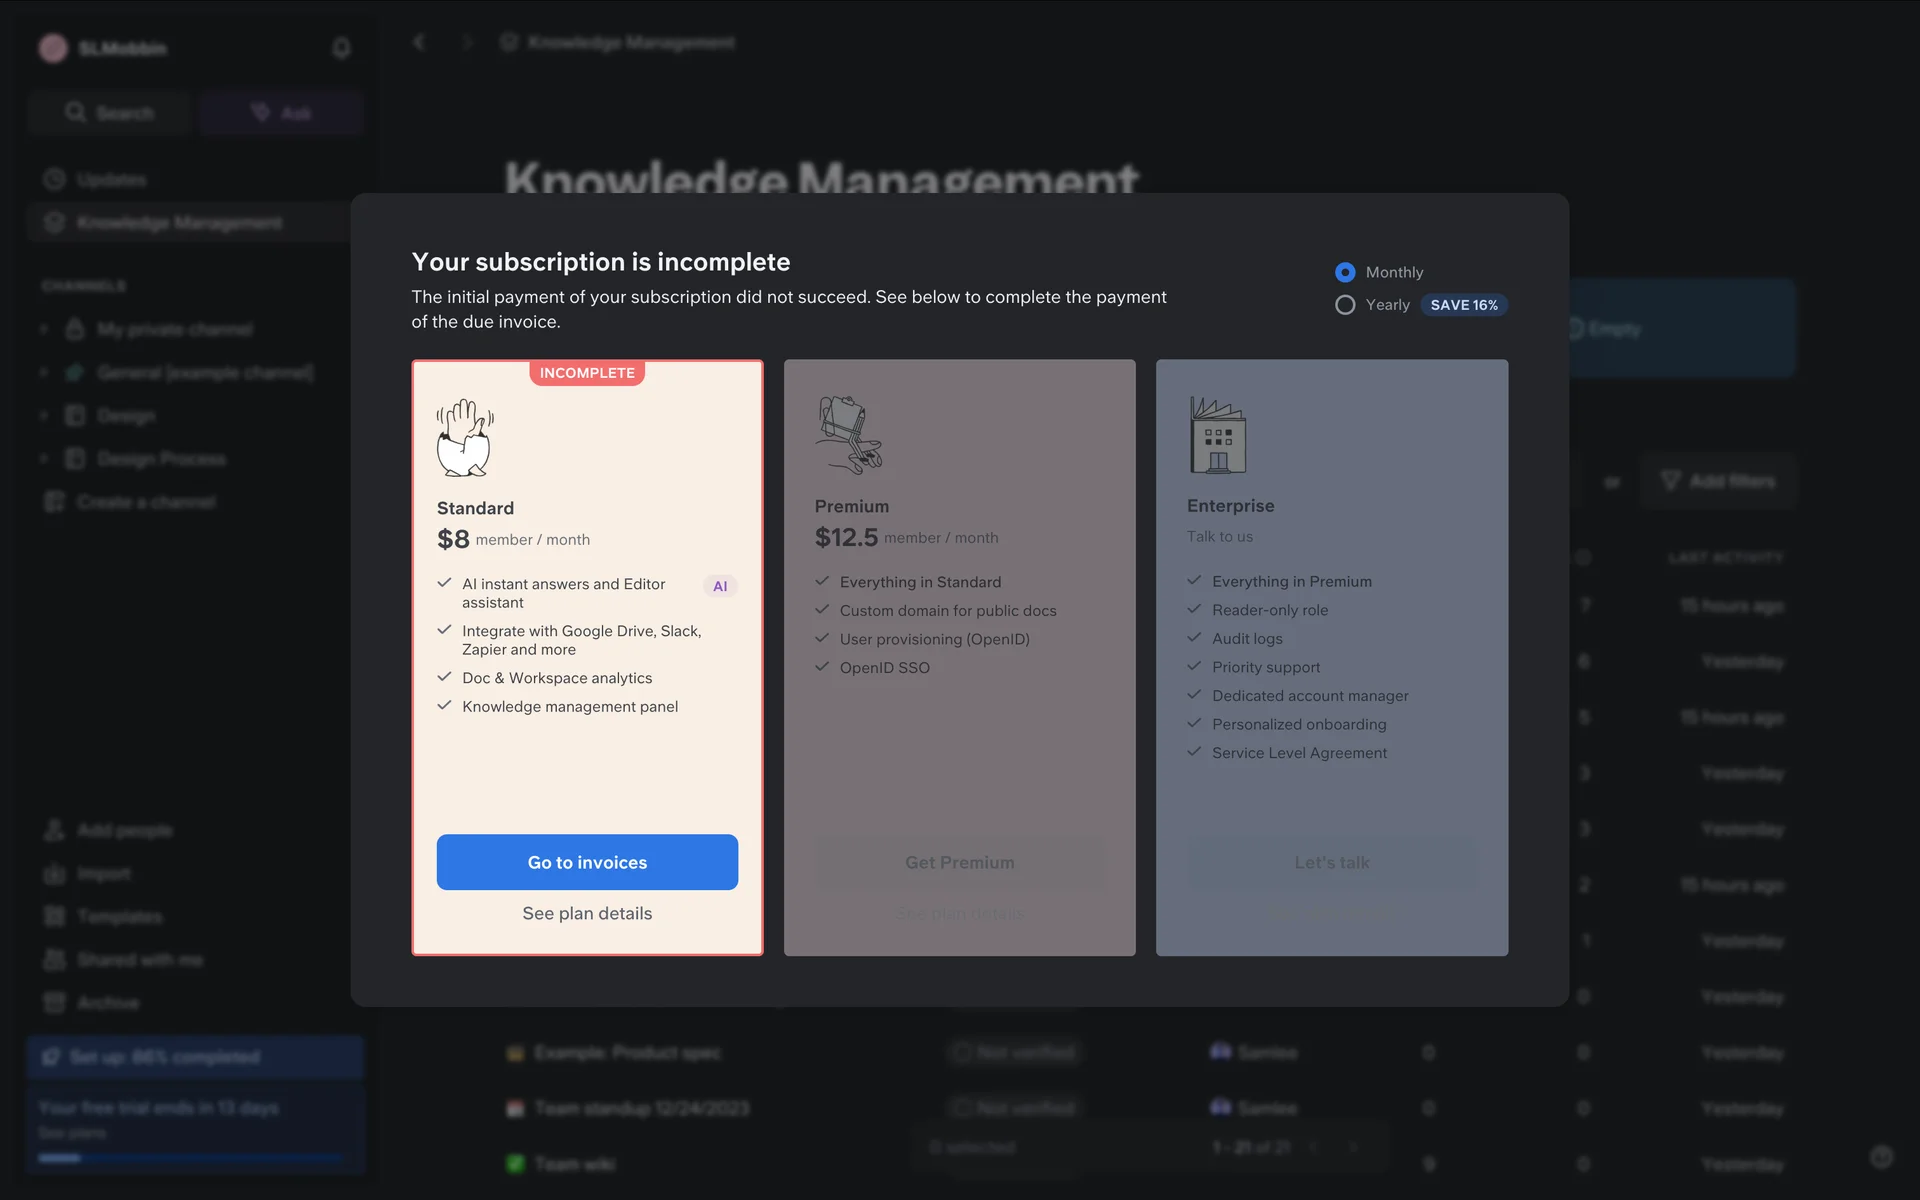Image resolution: width=1920 pixels, height=1200 pixels.
Task: Open See plan details under Standard
Action: (x=587, y=913)
